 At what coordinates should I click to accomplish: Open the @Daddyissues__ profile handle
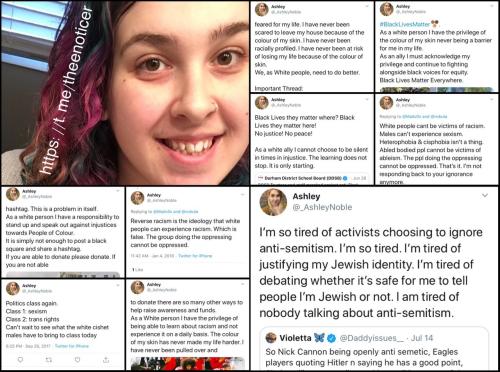[371, 338]
